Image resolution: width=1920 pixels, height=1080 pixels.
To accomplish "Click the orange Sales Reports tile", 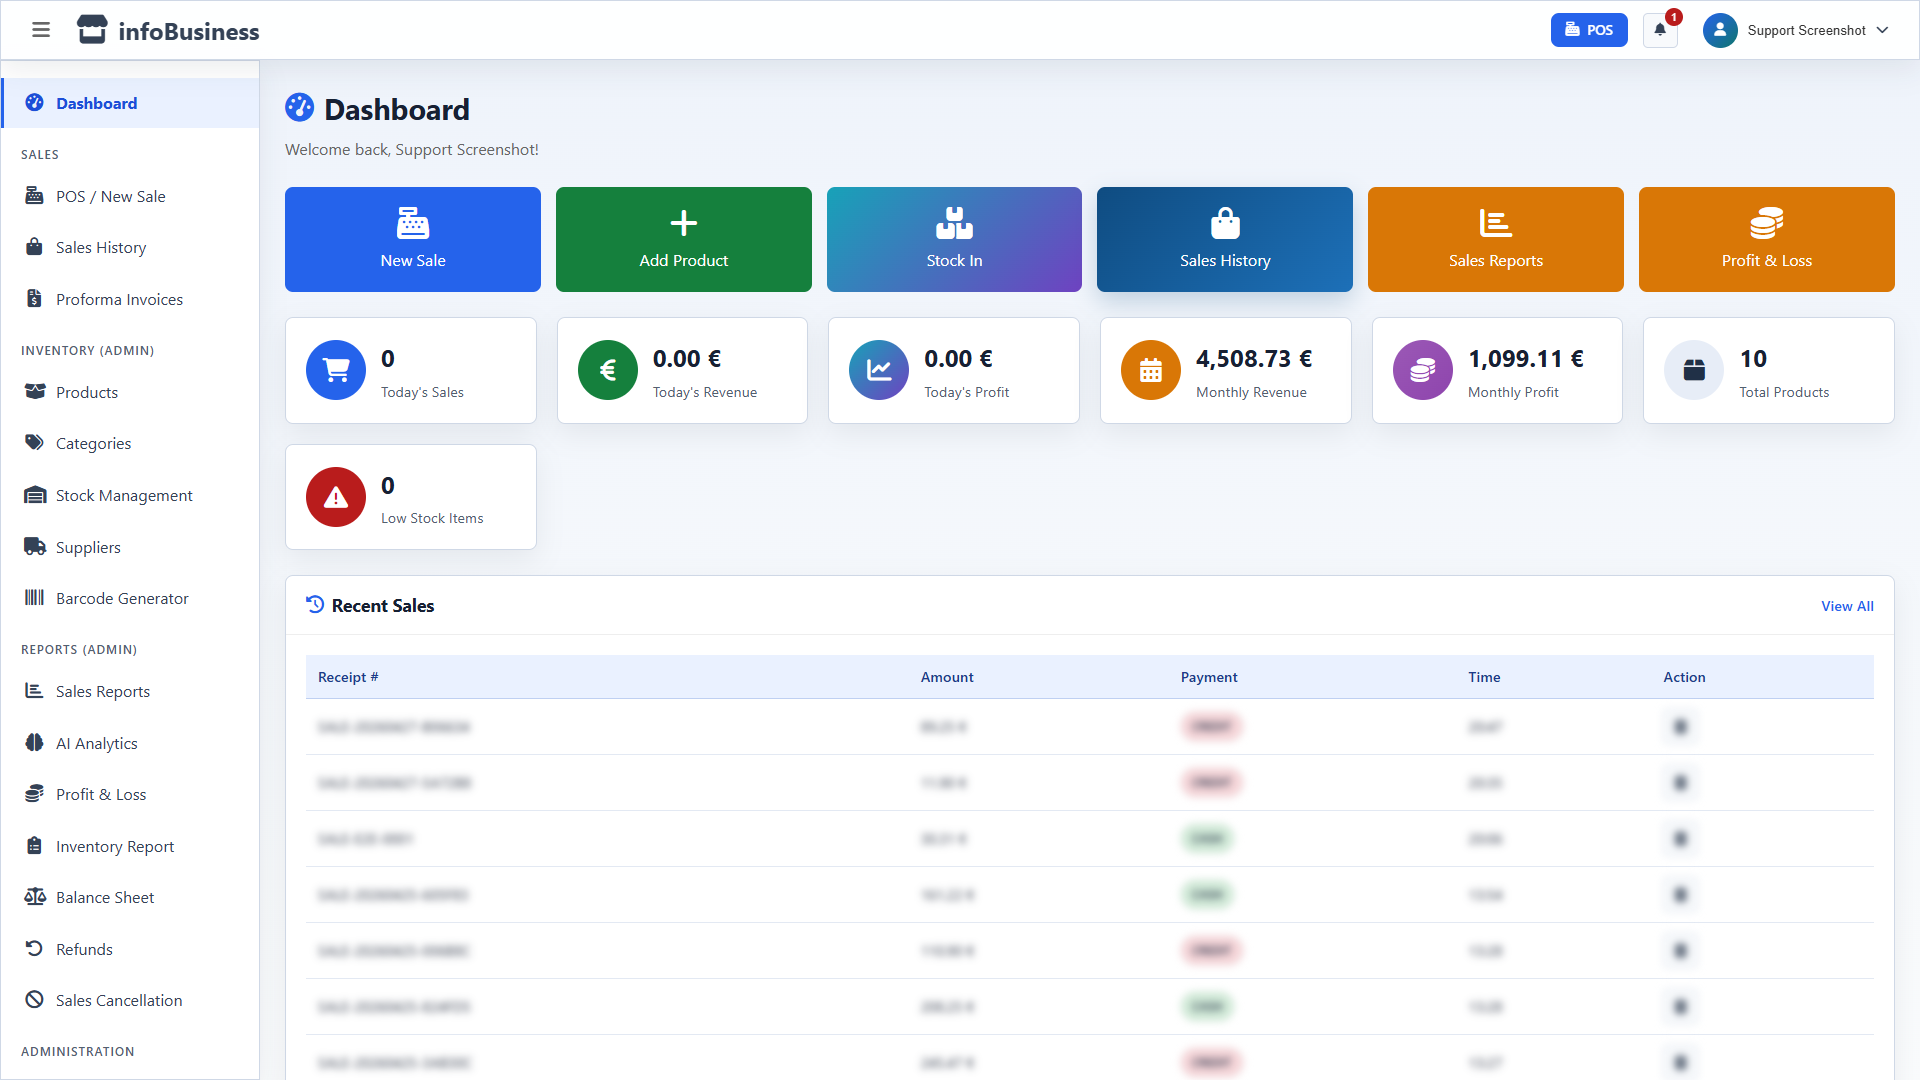I will [1496, 239].
